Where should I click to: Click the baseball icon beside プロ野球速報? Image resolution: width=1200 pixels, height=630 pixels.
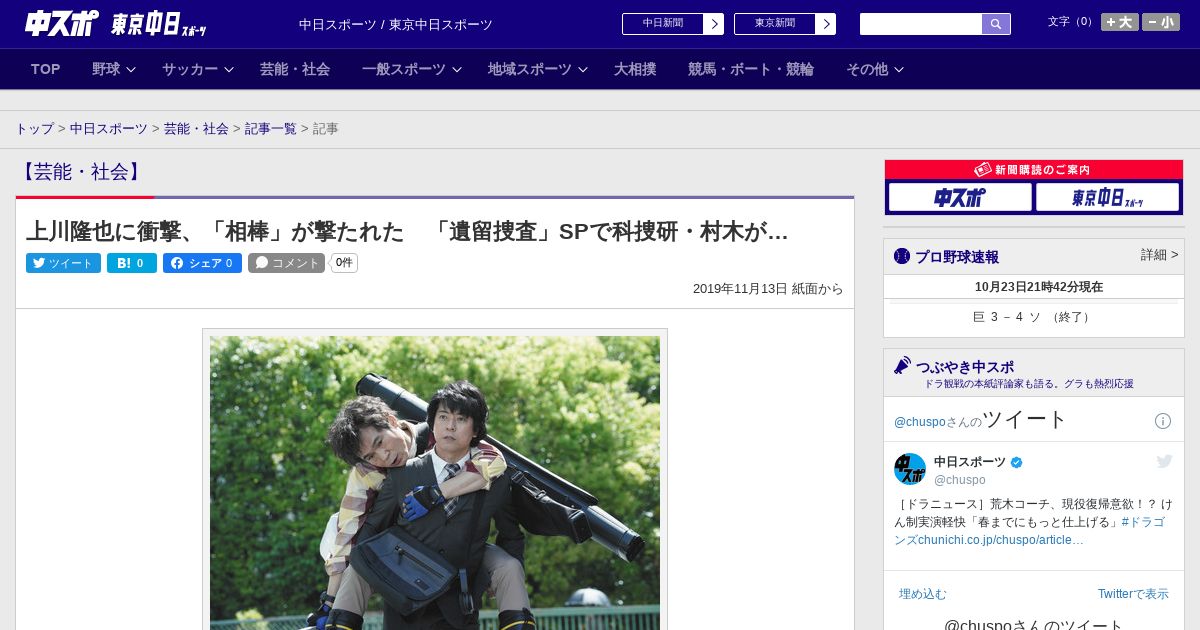click(x=902, y=256)
